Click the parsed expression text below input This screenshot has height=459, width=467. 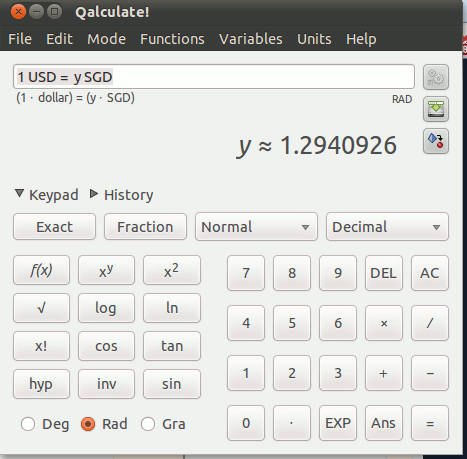tap(75, 98)
